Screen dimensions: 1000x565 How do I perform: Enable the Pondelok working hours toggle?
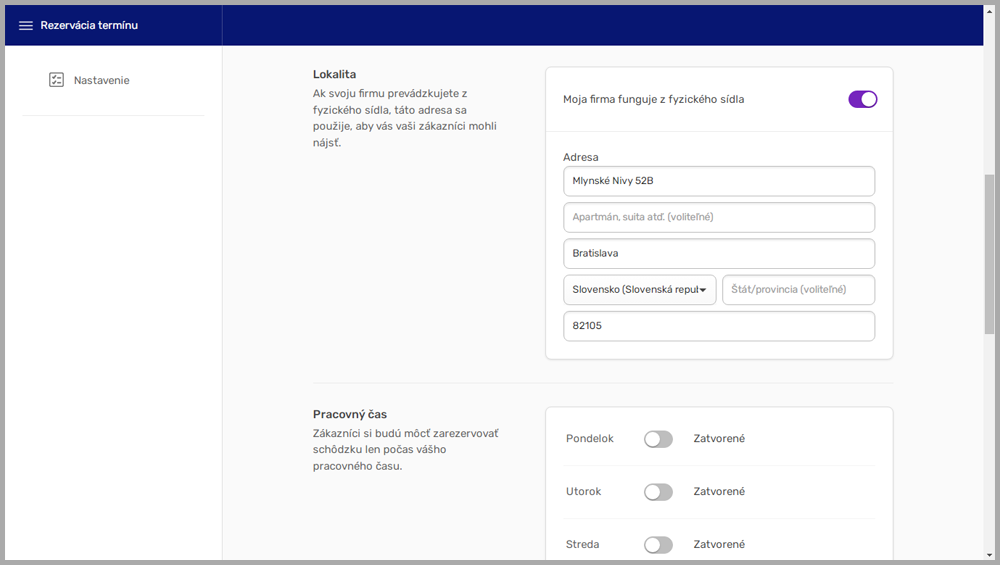658,439
